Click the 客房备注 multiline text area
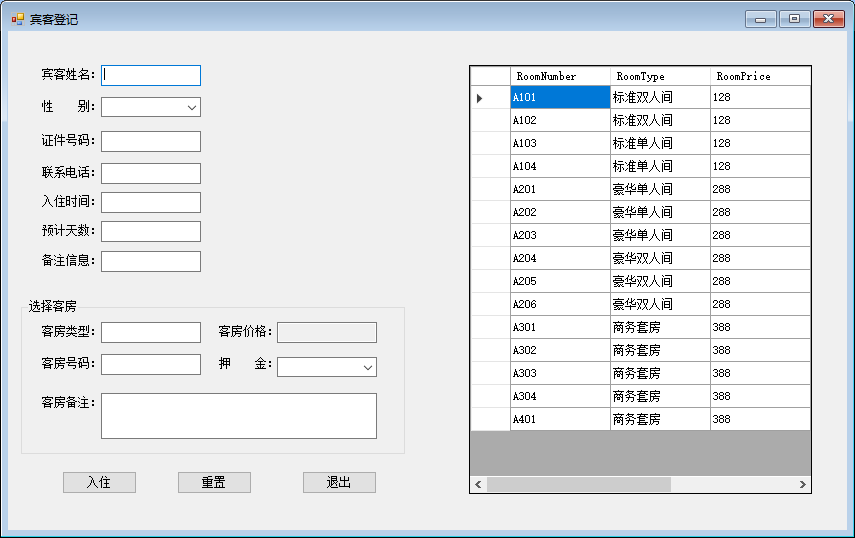The width and height of the screenshot is (855, 538). click(239, 416)
